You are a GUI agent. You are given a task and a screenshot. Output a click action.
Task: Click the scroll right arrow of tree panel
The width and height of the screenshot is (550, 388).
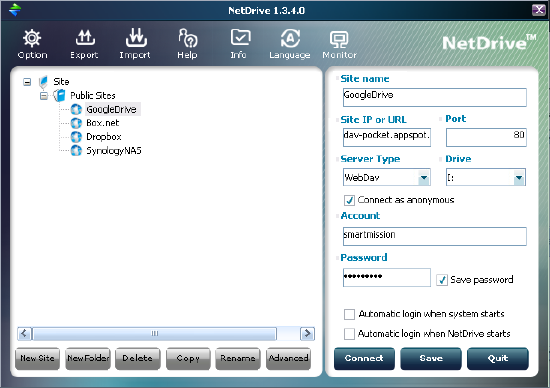pyautogui.click(x=308, y=334)
